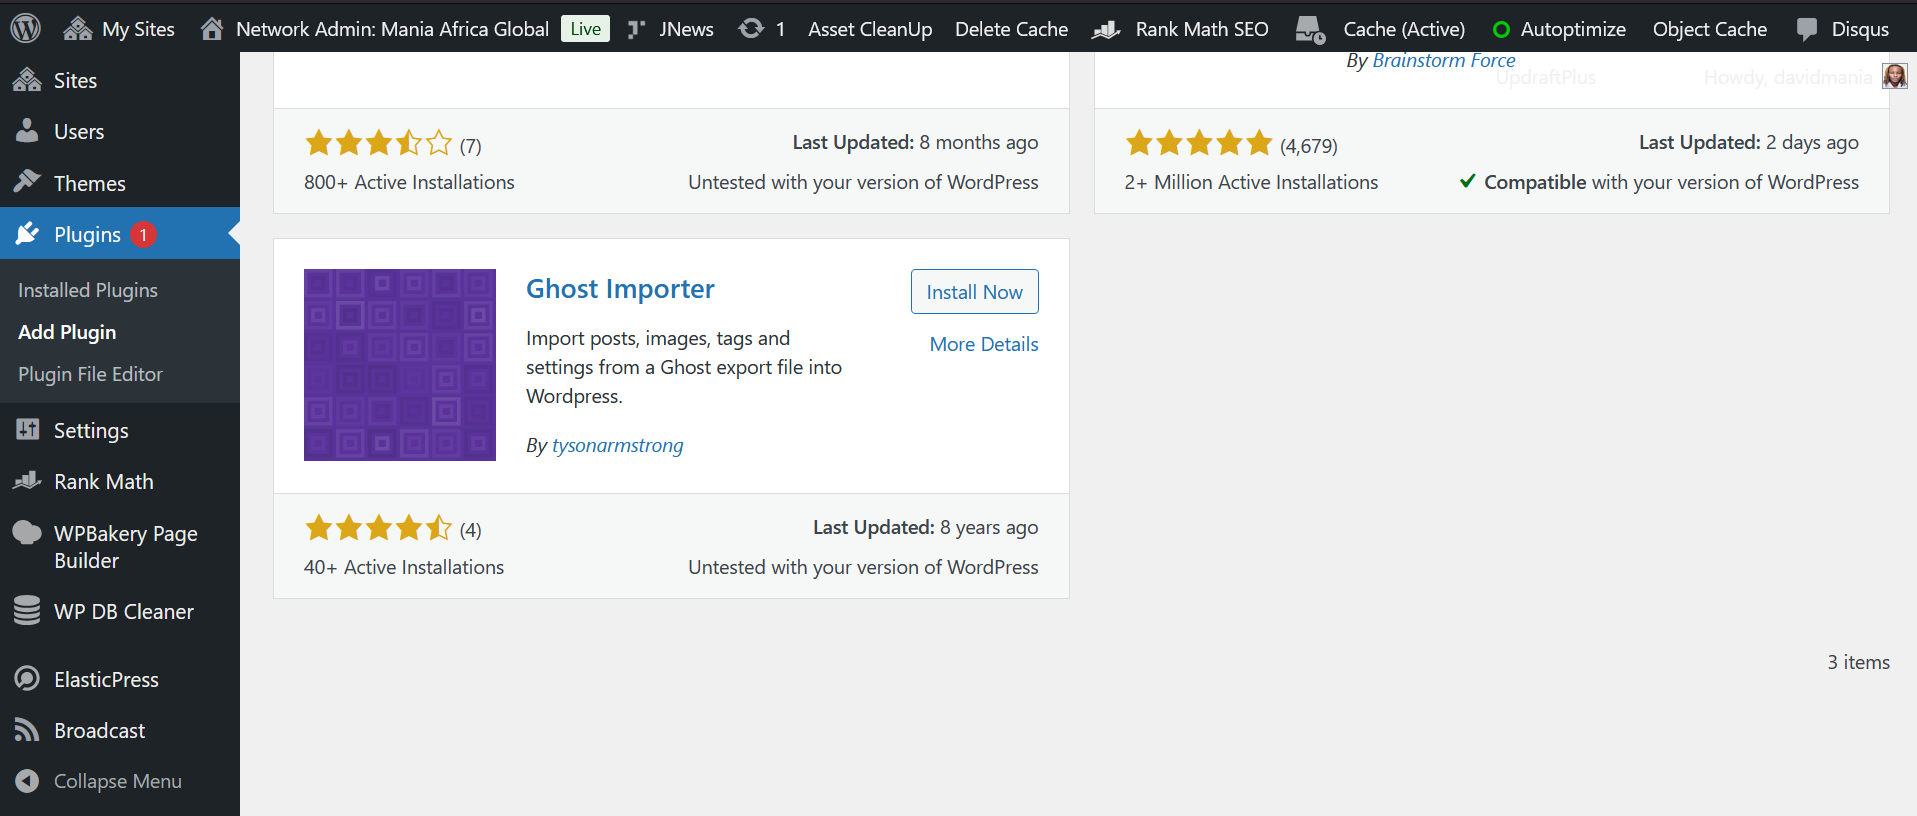Image resolution: width=1917 pixels, height=816 pixels.
Task: Open the My Sites network icon
Action: click(x=77, y=29)
